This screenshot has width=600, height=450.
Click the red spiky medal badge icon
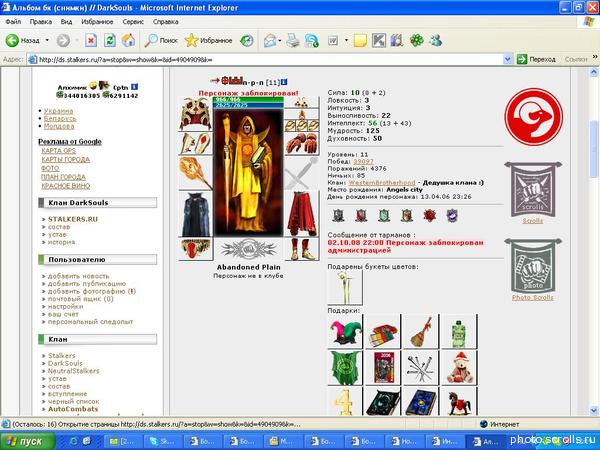[x=429, y=215]
